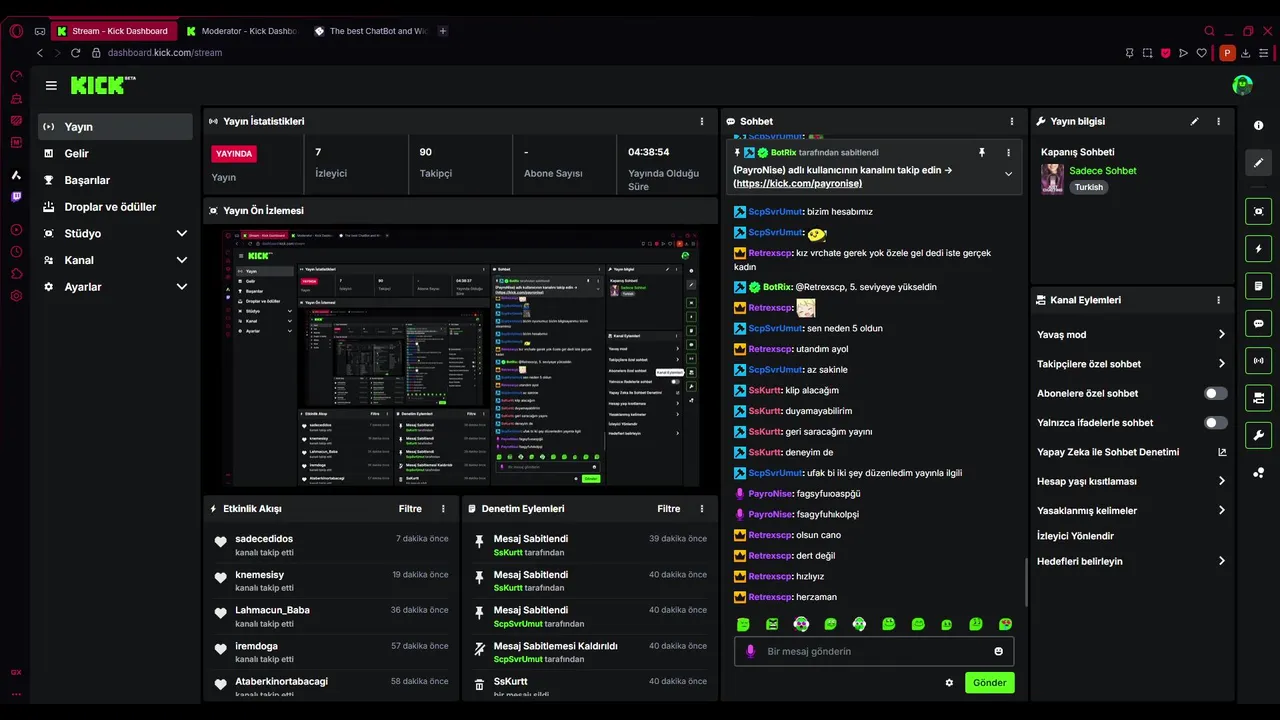Select the pencil edit icon in right toolbar
The image size is (1280, 720).
[1258, 162]
